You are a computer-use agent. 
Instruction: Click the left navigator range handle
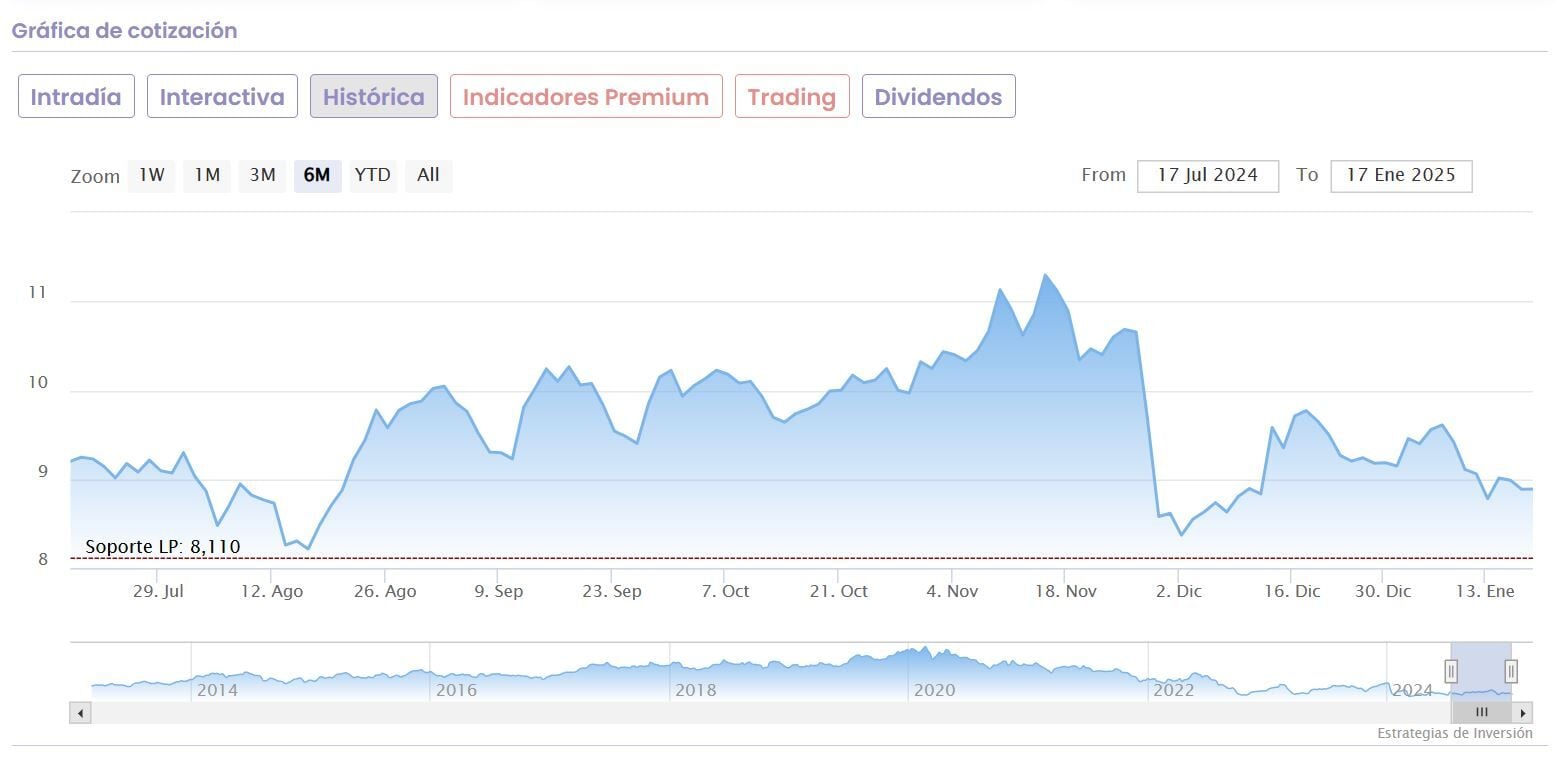[1451, 671]
